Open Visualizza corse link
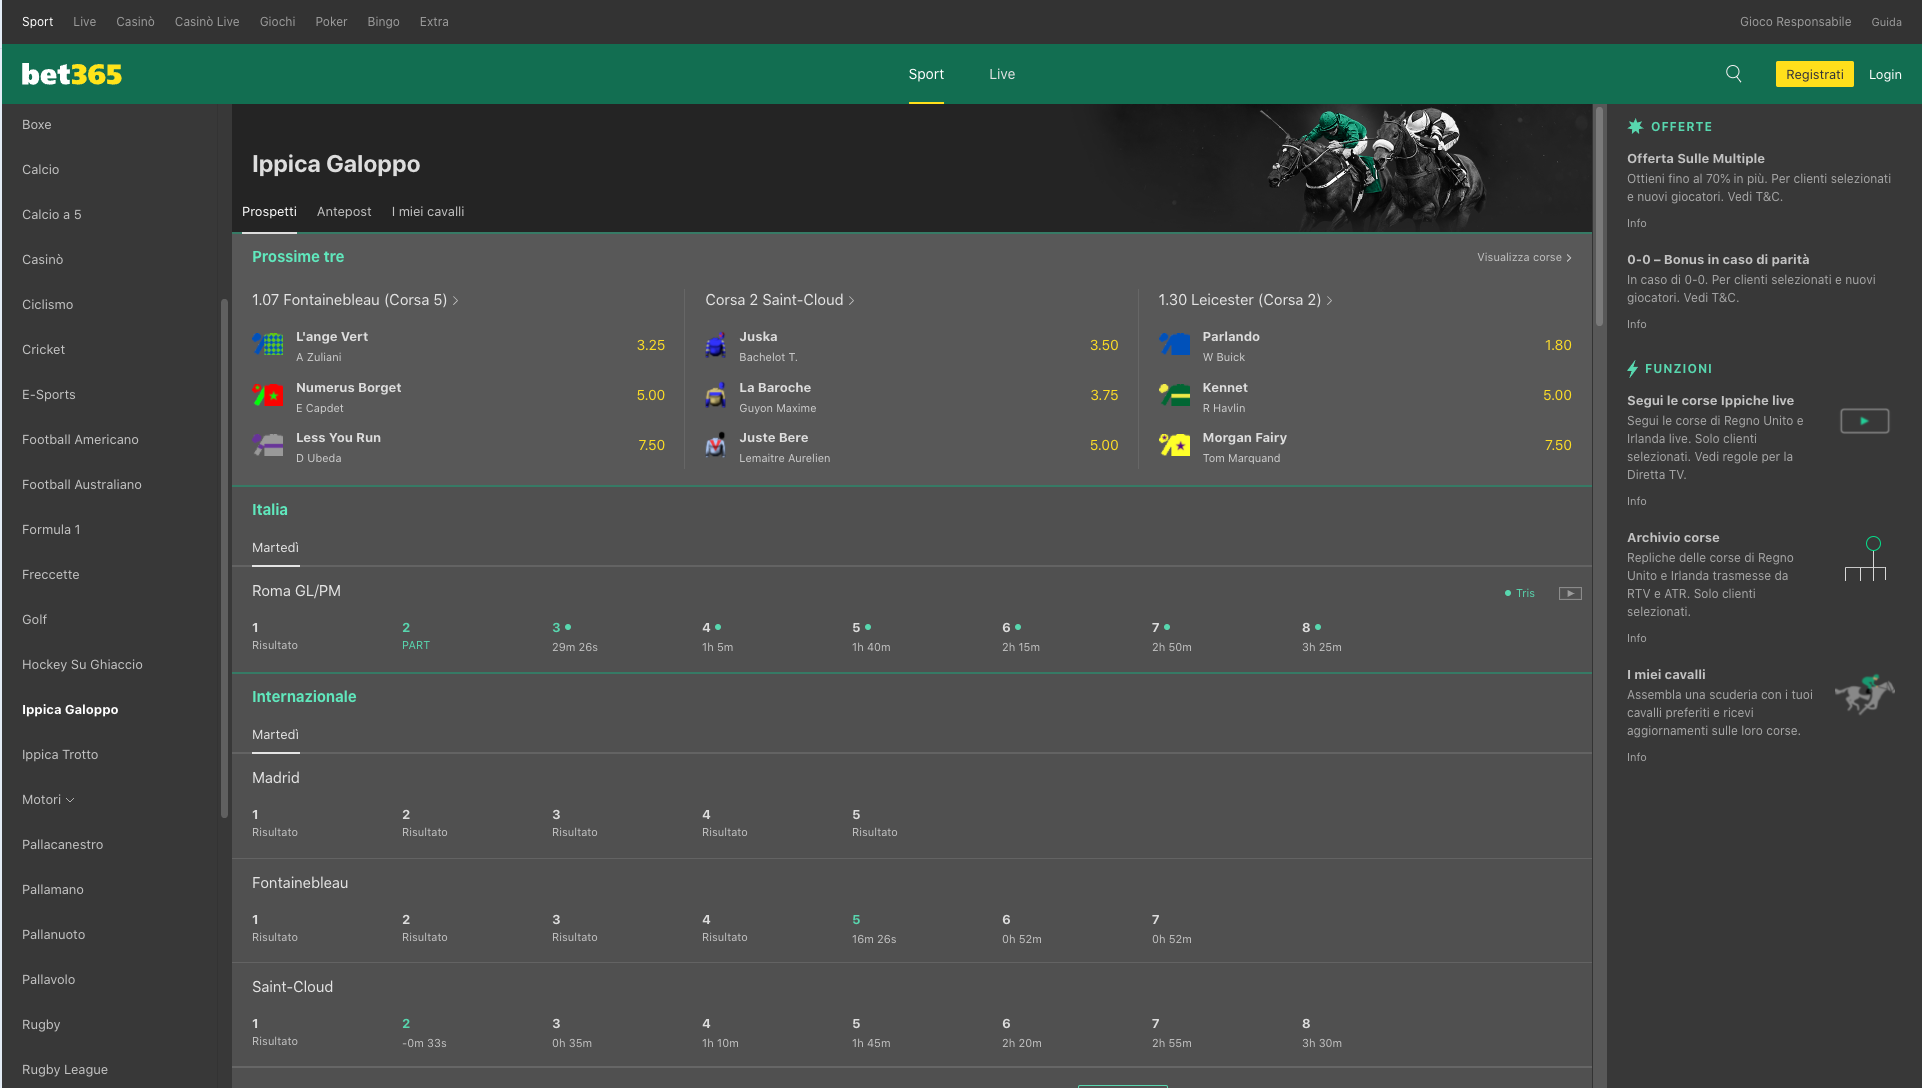Viewport: 1922px width, 1088px height. pos(1523,257)
